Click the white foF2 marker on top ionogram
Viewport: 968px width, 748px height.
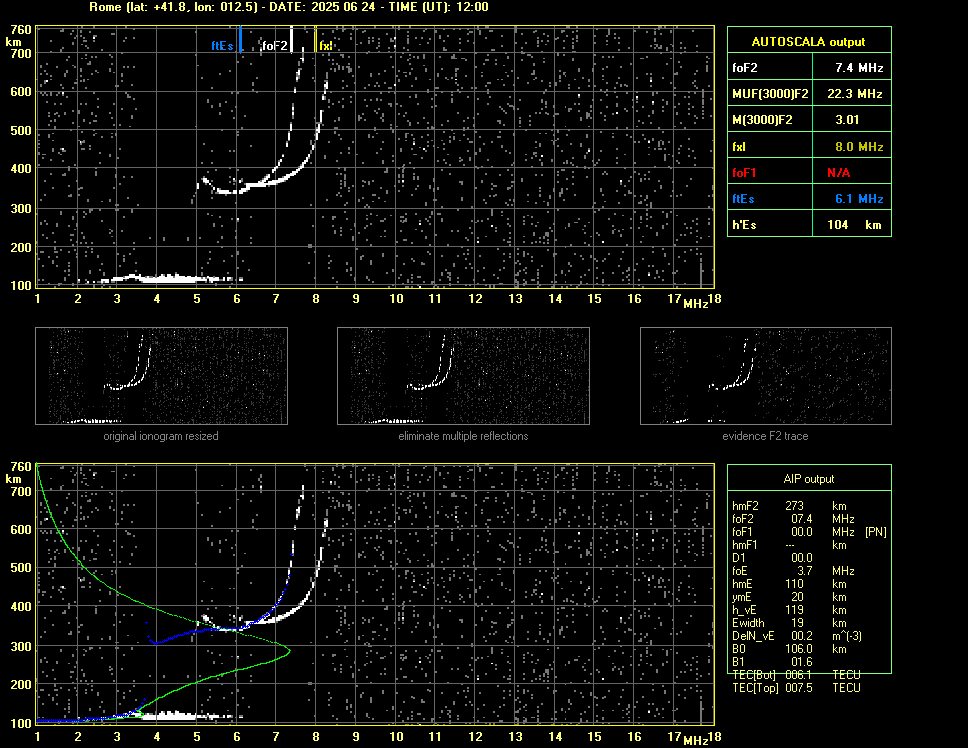[291, 39]
